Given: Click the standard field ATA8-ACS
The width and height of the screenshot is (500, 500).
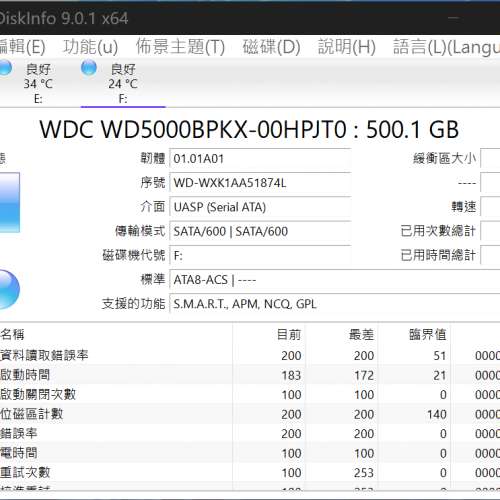Looking at the screenshot, I should (x=335, y=280).
